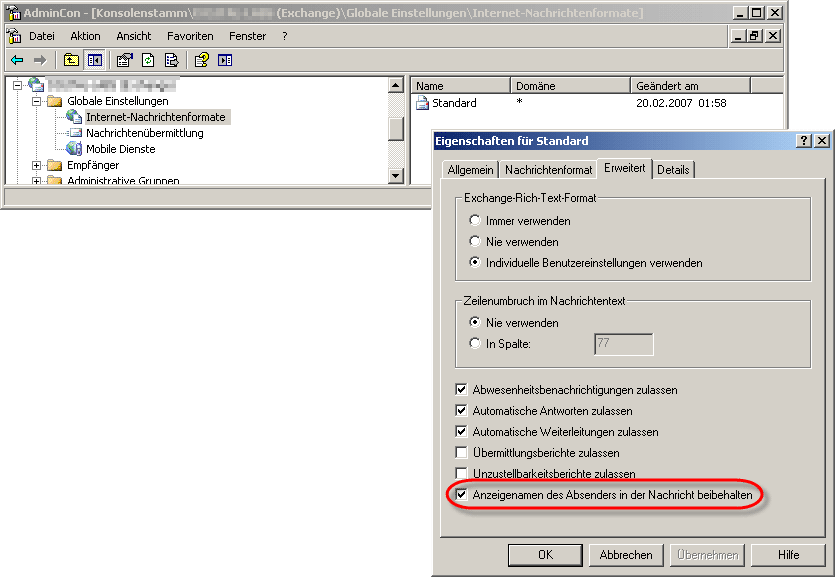Screen dimensions: 835x577
Task: Click the dialog's question mark help button
Action: [x=804, y=141]
